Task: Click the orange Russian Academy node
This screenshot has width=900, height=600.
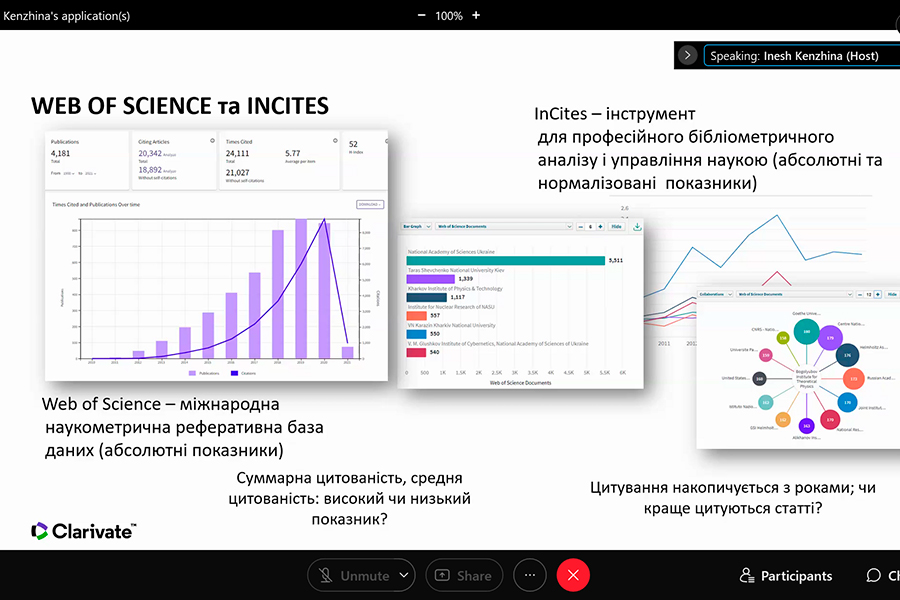Action: (x=854, y=379)
